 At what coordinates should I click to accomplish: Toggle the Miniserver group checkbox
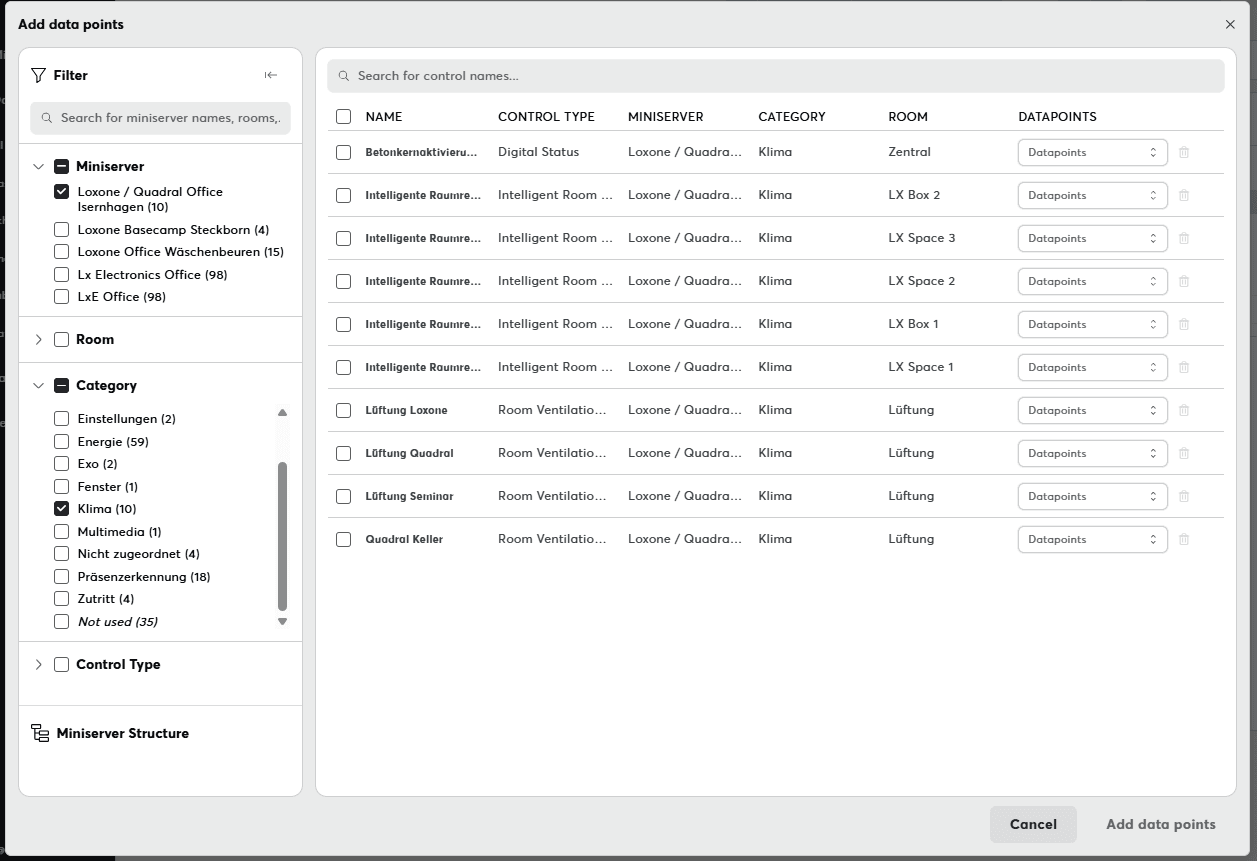pos(62,167)
